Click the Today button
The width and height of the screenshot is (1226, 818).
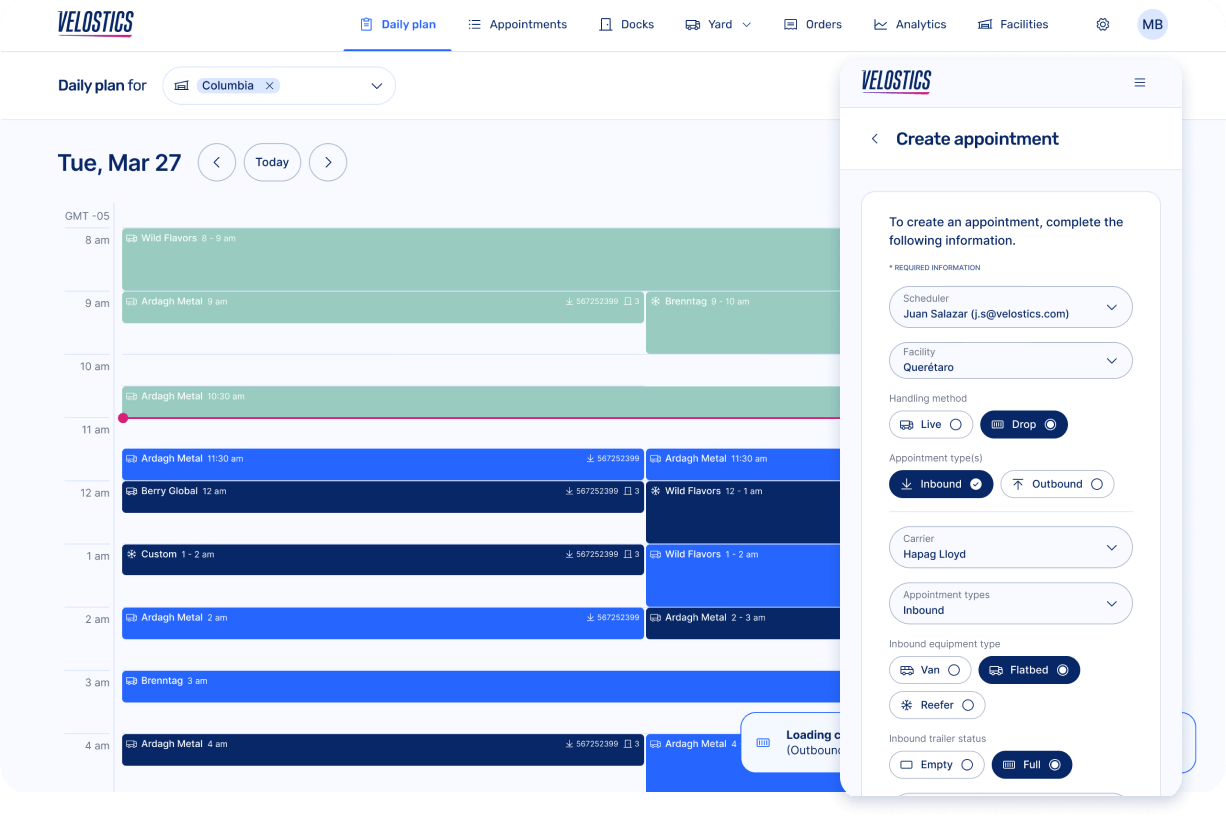click(272, 162)
